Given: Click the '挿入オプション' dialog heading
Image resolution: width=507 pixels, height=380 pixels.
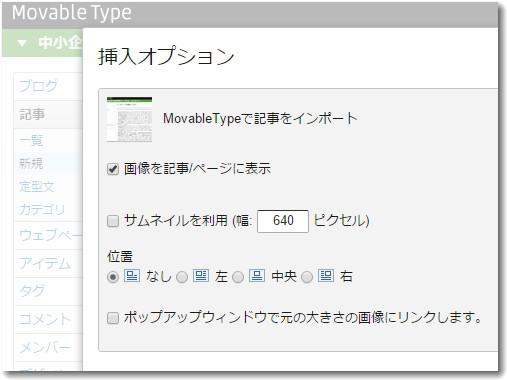Looking at the screenshot, I should point(166,56).
